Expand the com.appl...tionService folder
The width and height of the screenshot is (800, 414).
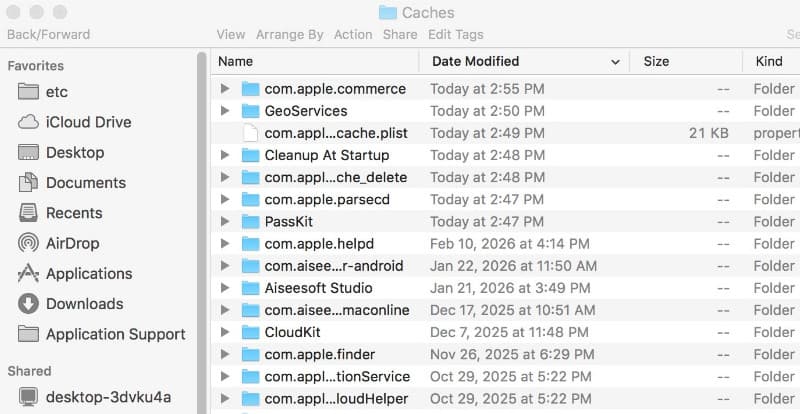[x=224, y=377]
